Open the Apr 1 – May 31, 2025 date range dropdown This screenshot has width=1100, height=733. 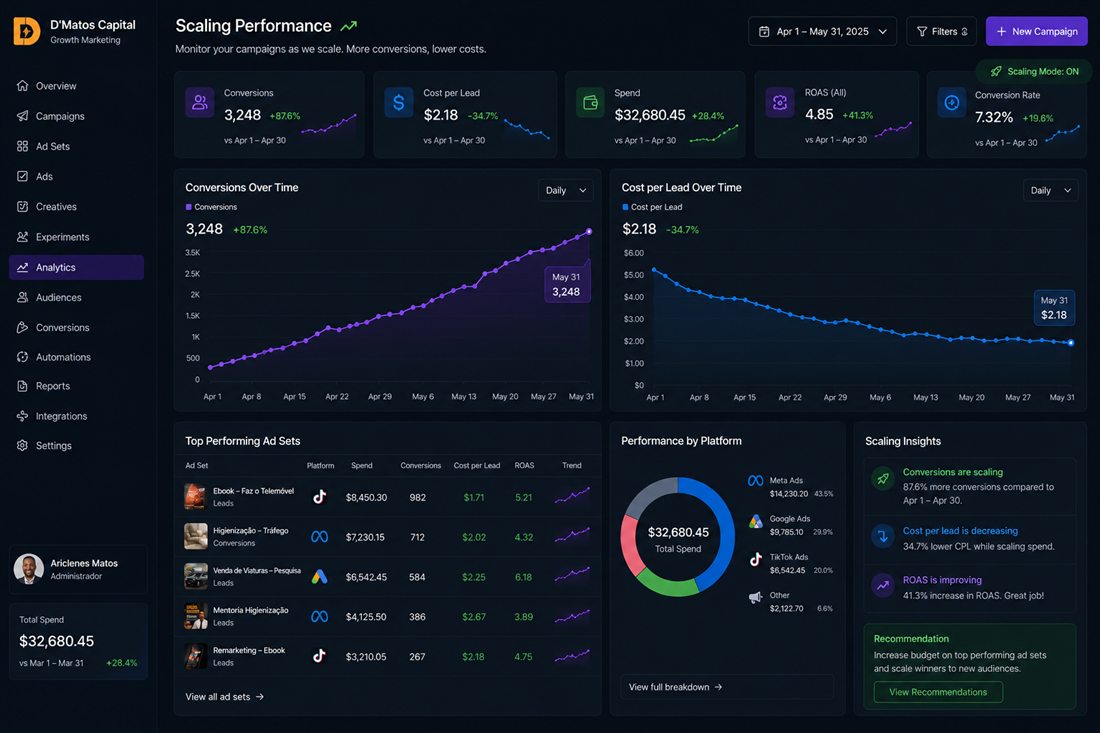click(822, 32)
